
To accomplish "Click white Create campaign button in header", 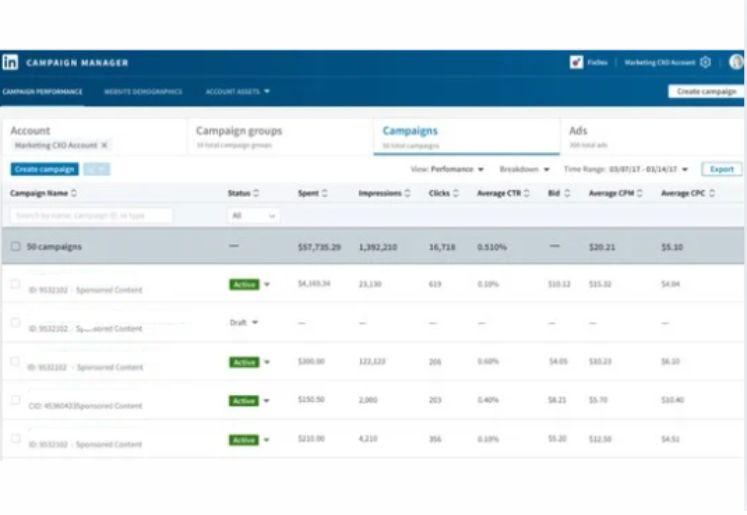I will point(706,91).
